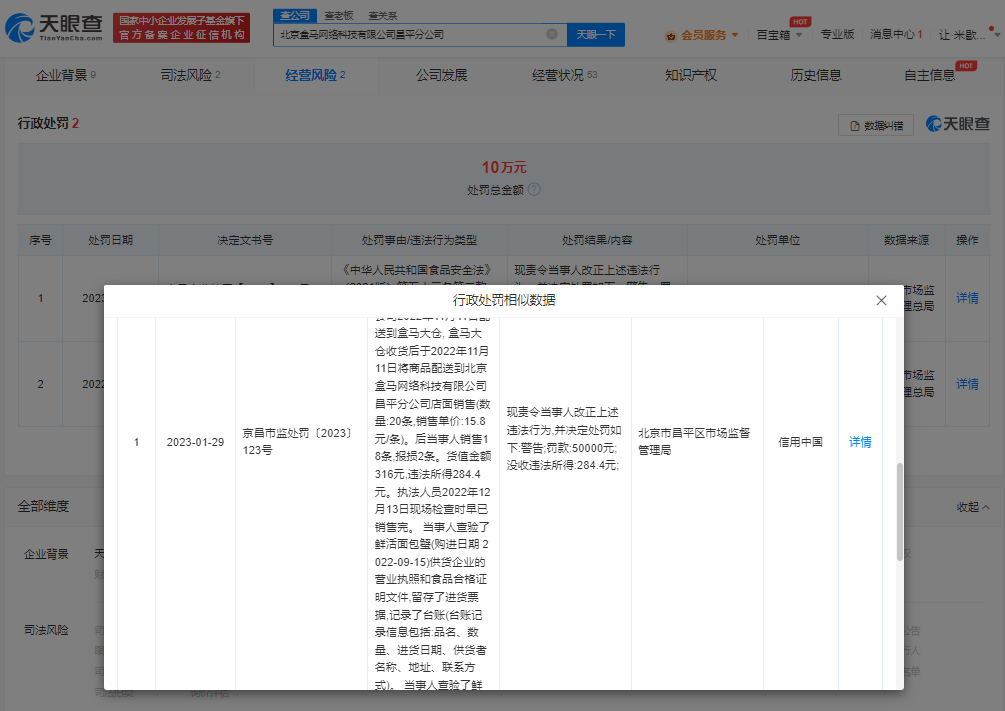Click the 数据纠错 button
This screenshot has height=711, width=1005.
click(x=876, y=126)
